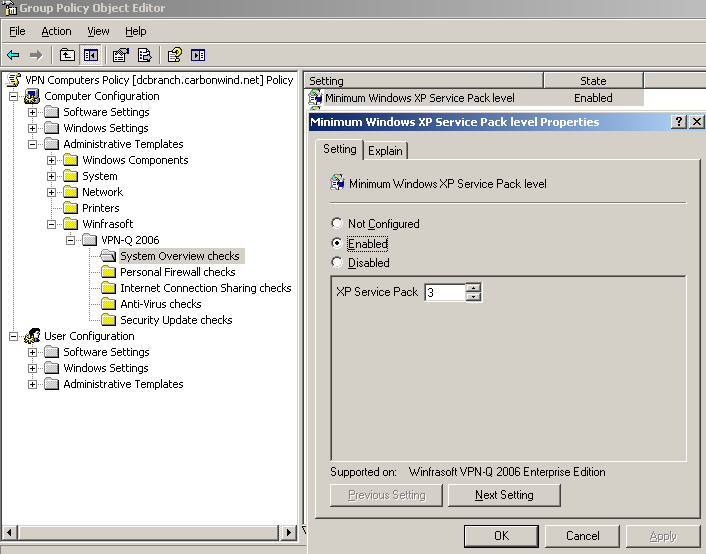This screenshot has height=554, width=706.
Task: Click the Security Update checks folder icon
Action: click(109, 320)
